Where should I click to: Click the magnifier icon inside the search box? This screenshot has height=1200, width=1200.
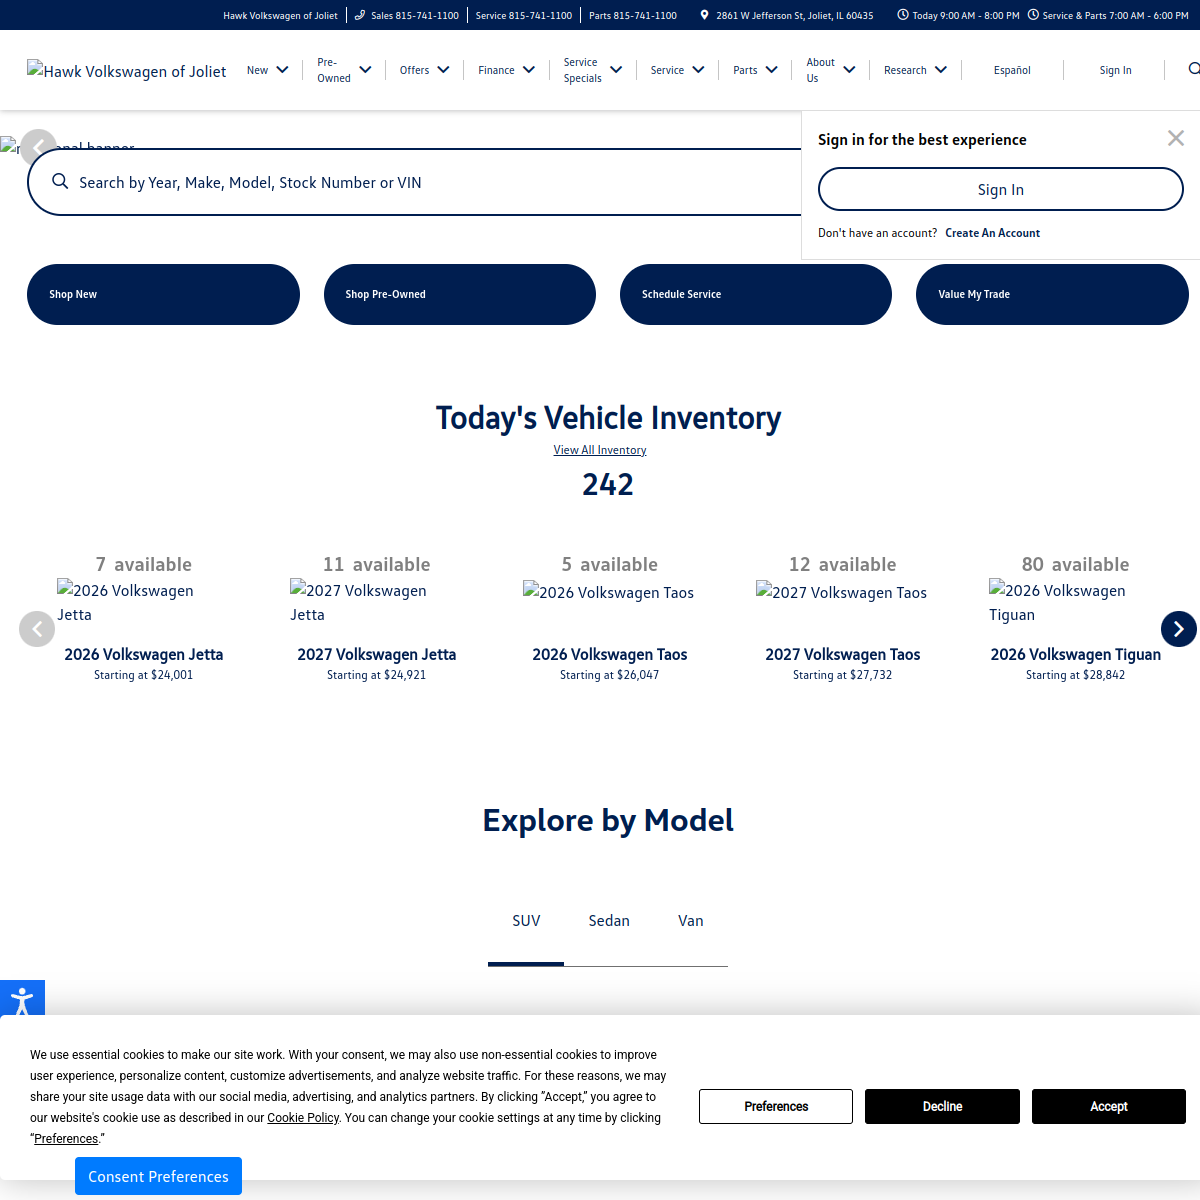[x=60, y=181]
